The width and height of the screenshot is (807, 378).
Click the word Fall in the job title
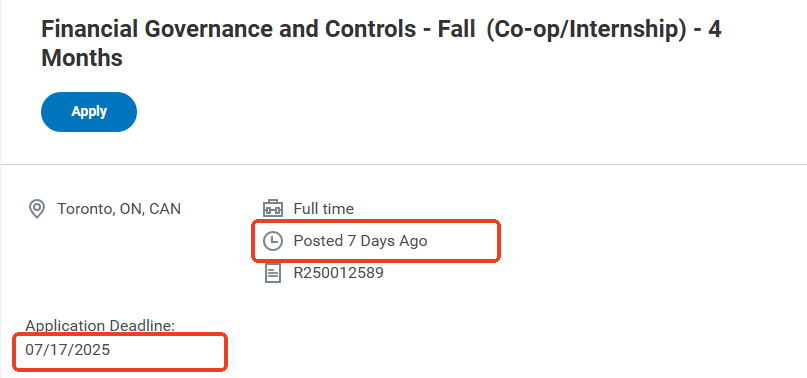tap(457, 29)
